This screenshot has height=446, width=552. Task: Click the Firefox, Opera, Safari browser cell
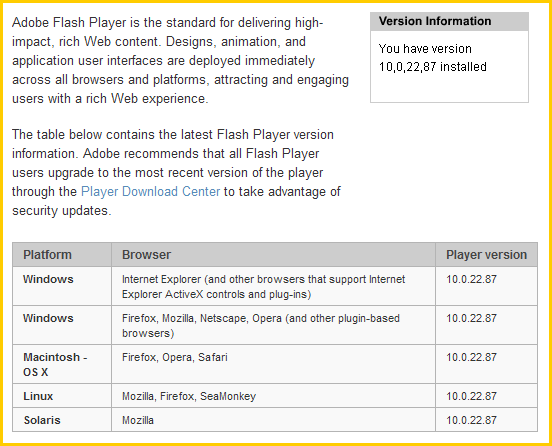273,364
